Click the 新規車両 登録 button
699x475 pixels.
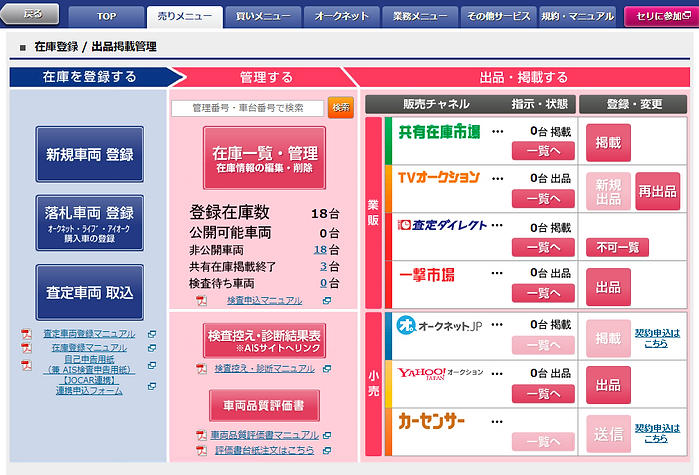[90, 154]
